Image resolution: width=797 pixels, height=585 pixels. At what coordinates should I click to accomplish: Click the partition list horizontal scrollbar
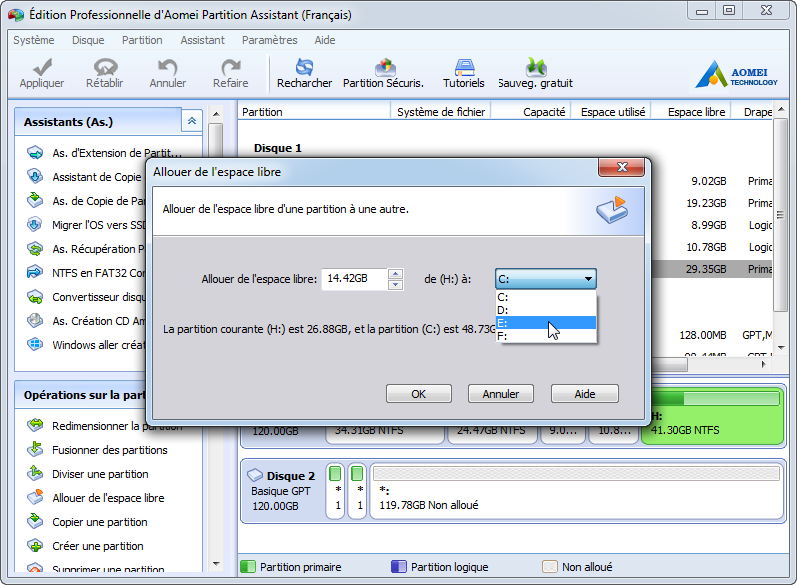pos(668,364)
